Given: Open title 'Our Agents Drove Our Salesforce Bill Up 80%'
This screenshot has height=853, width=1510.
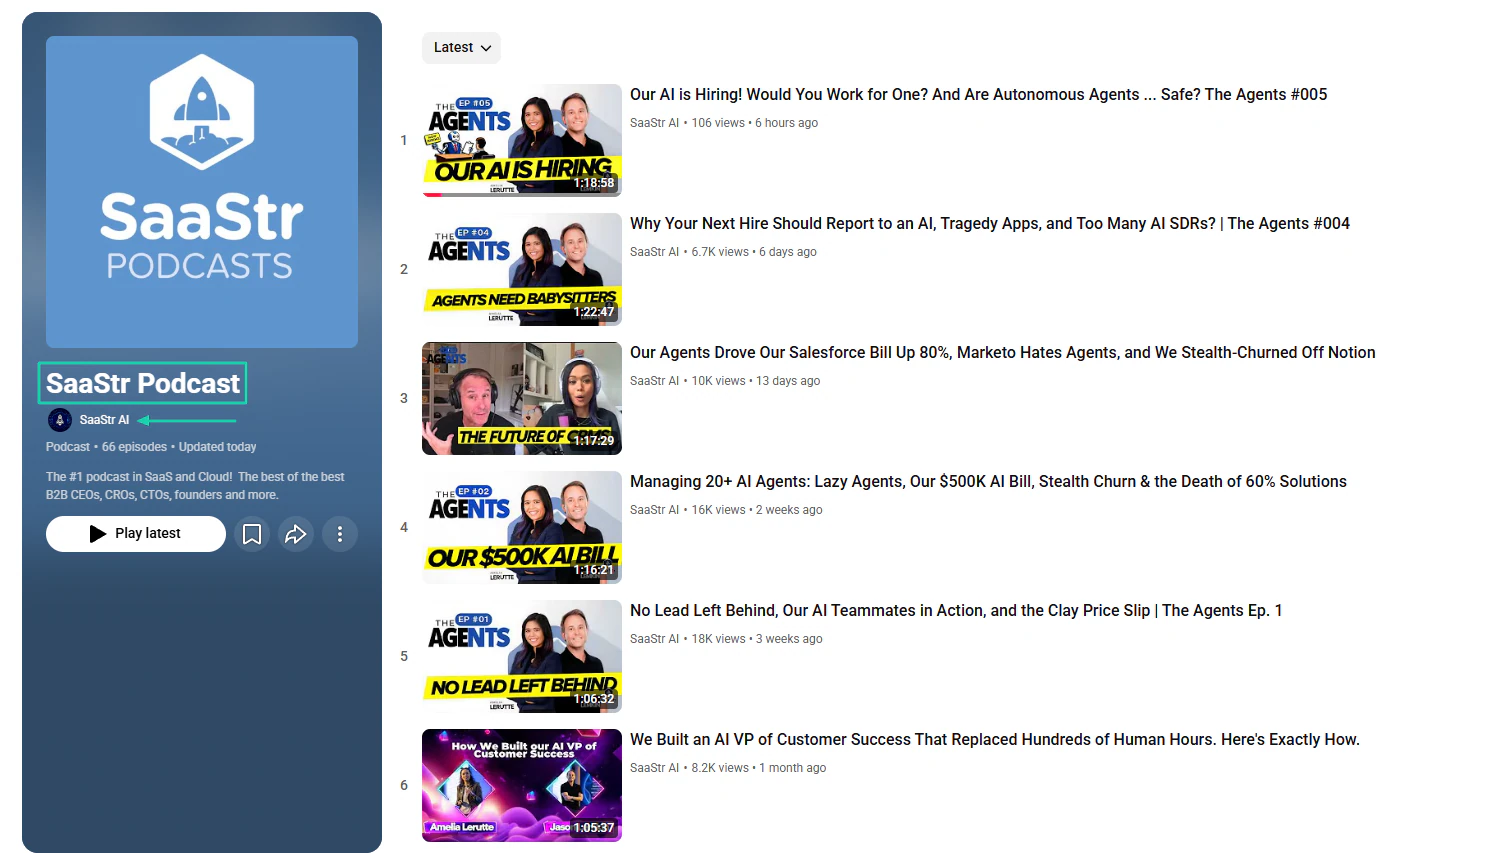Looking at the screenshot, I should [1003, 353].
